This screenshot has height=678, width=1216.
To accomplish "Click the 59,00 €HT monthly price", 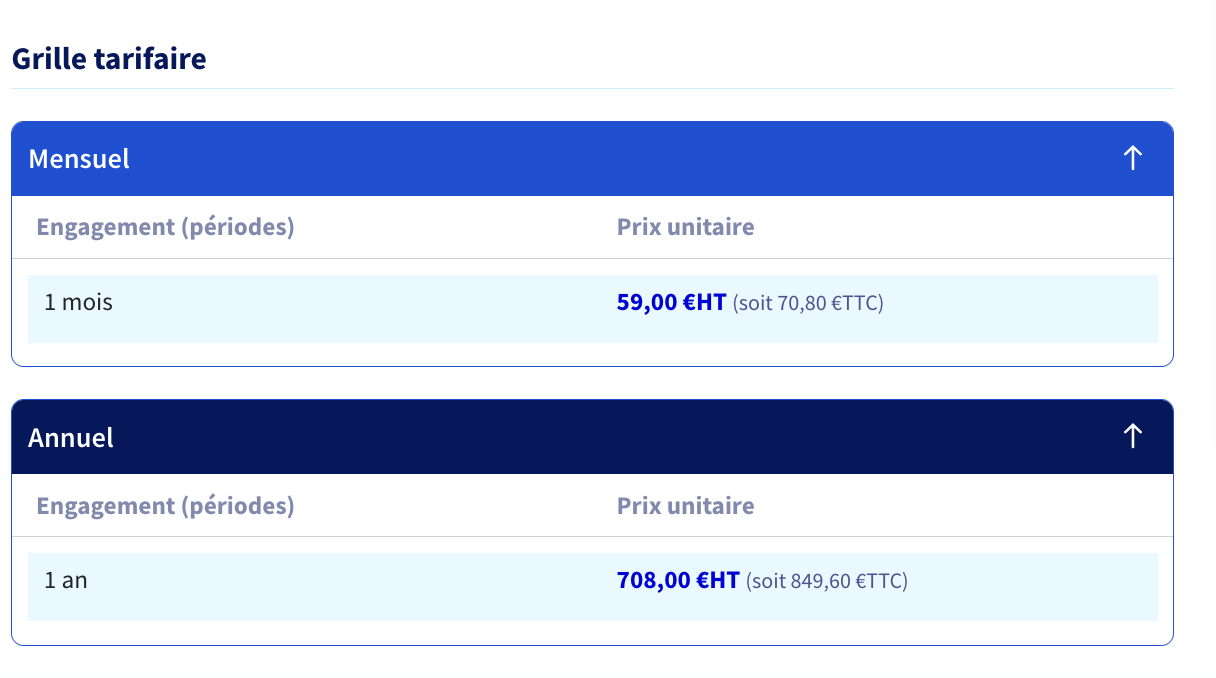I will (671, 302).
